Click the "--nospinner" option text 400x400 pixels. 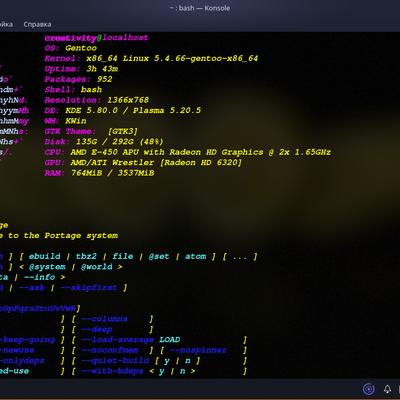[198, 350]
